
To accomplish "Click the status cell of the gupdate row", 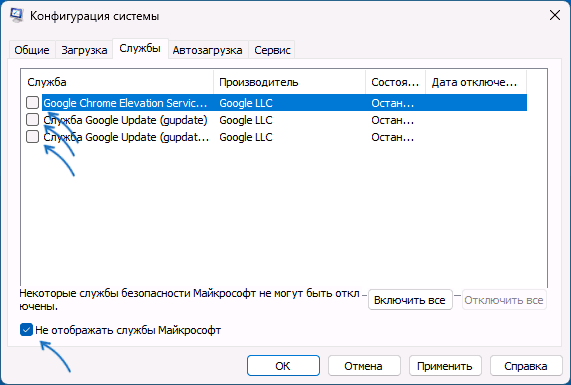I will 393,120.
